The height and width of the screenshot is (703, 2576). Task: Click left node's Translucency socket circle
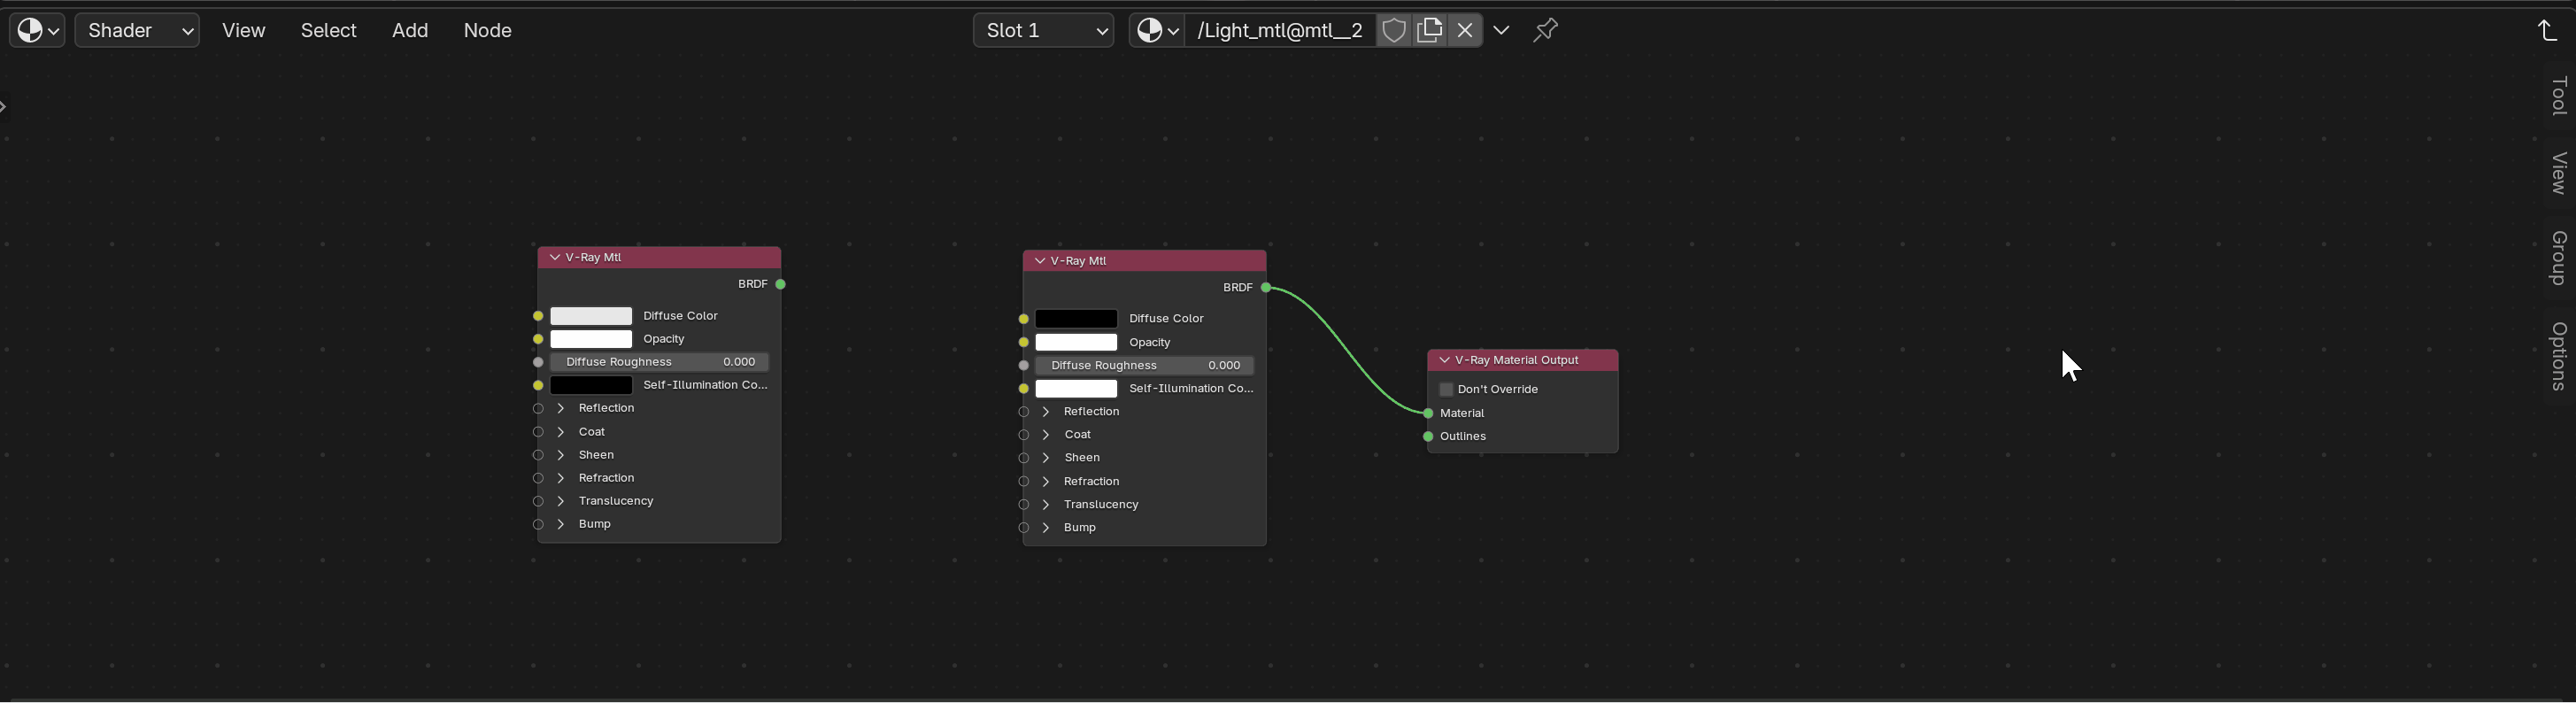pos(538,501)
